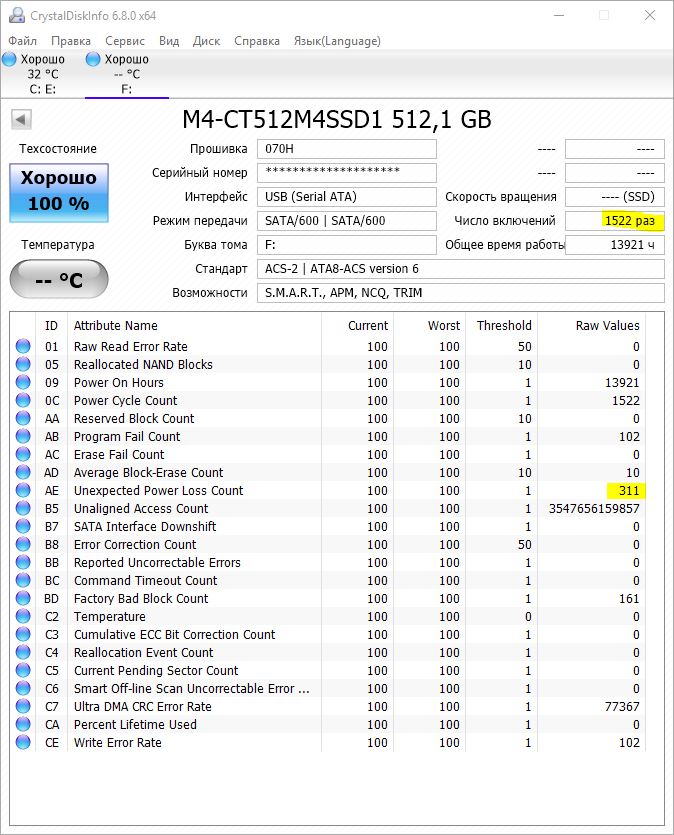Click the status circle for Unexpected Power Loss Count
674x835 pixels.
click(x=23, y=490)
